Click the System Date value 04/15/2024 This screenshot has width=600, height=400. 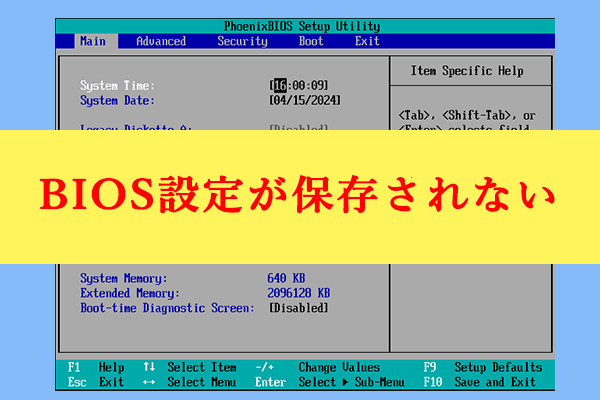click(305, 100)
